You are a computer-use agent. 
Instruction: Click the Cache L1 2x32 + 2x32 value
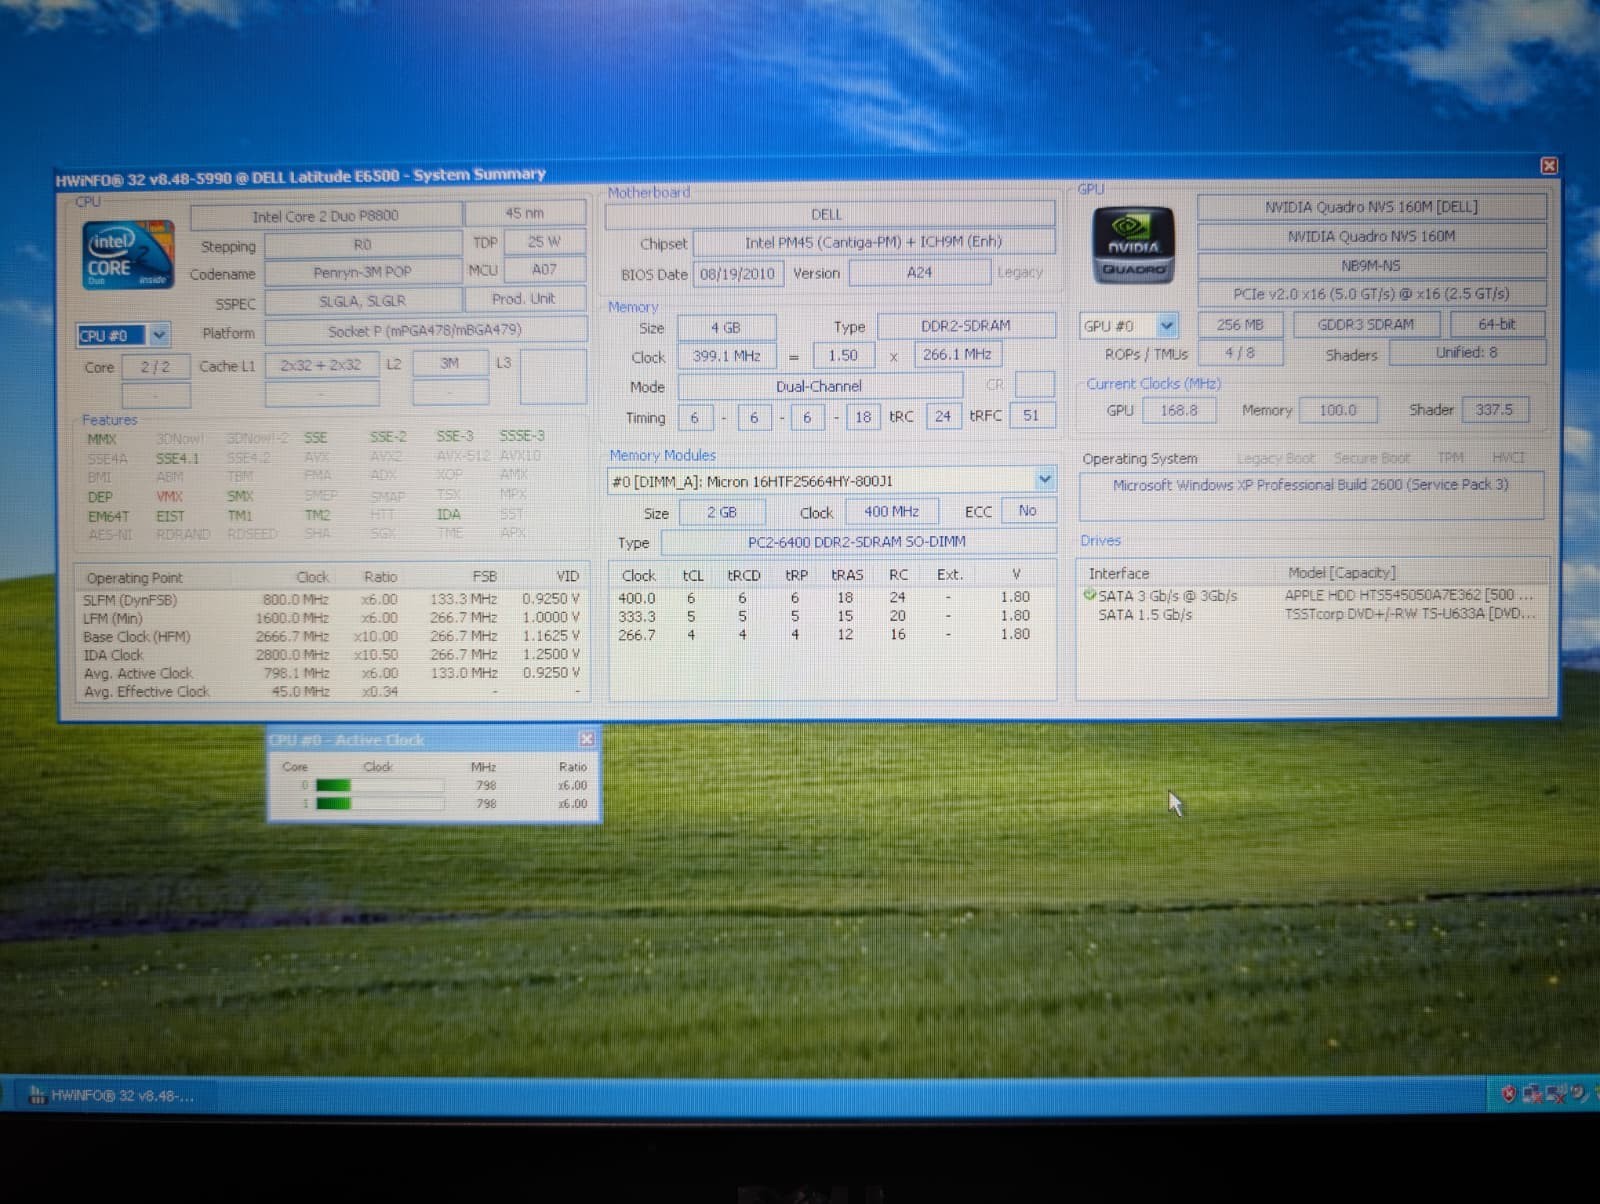321,365
